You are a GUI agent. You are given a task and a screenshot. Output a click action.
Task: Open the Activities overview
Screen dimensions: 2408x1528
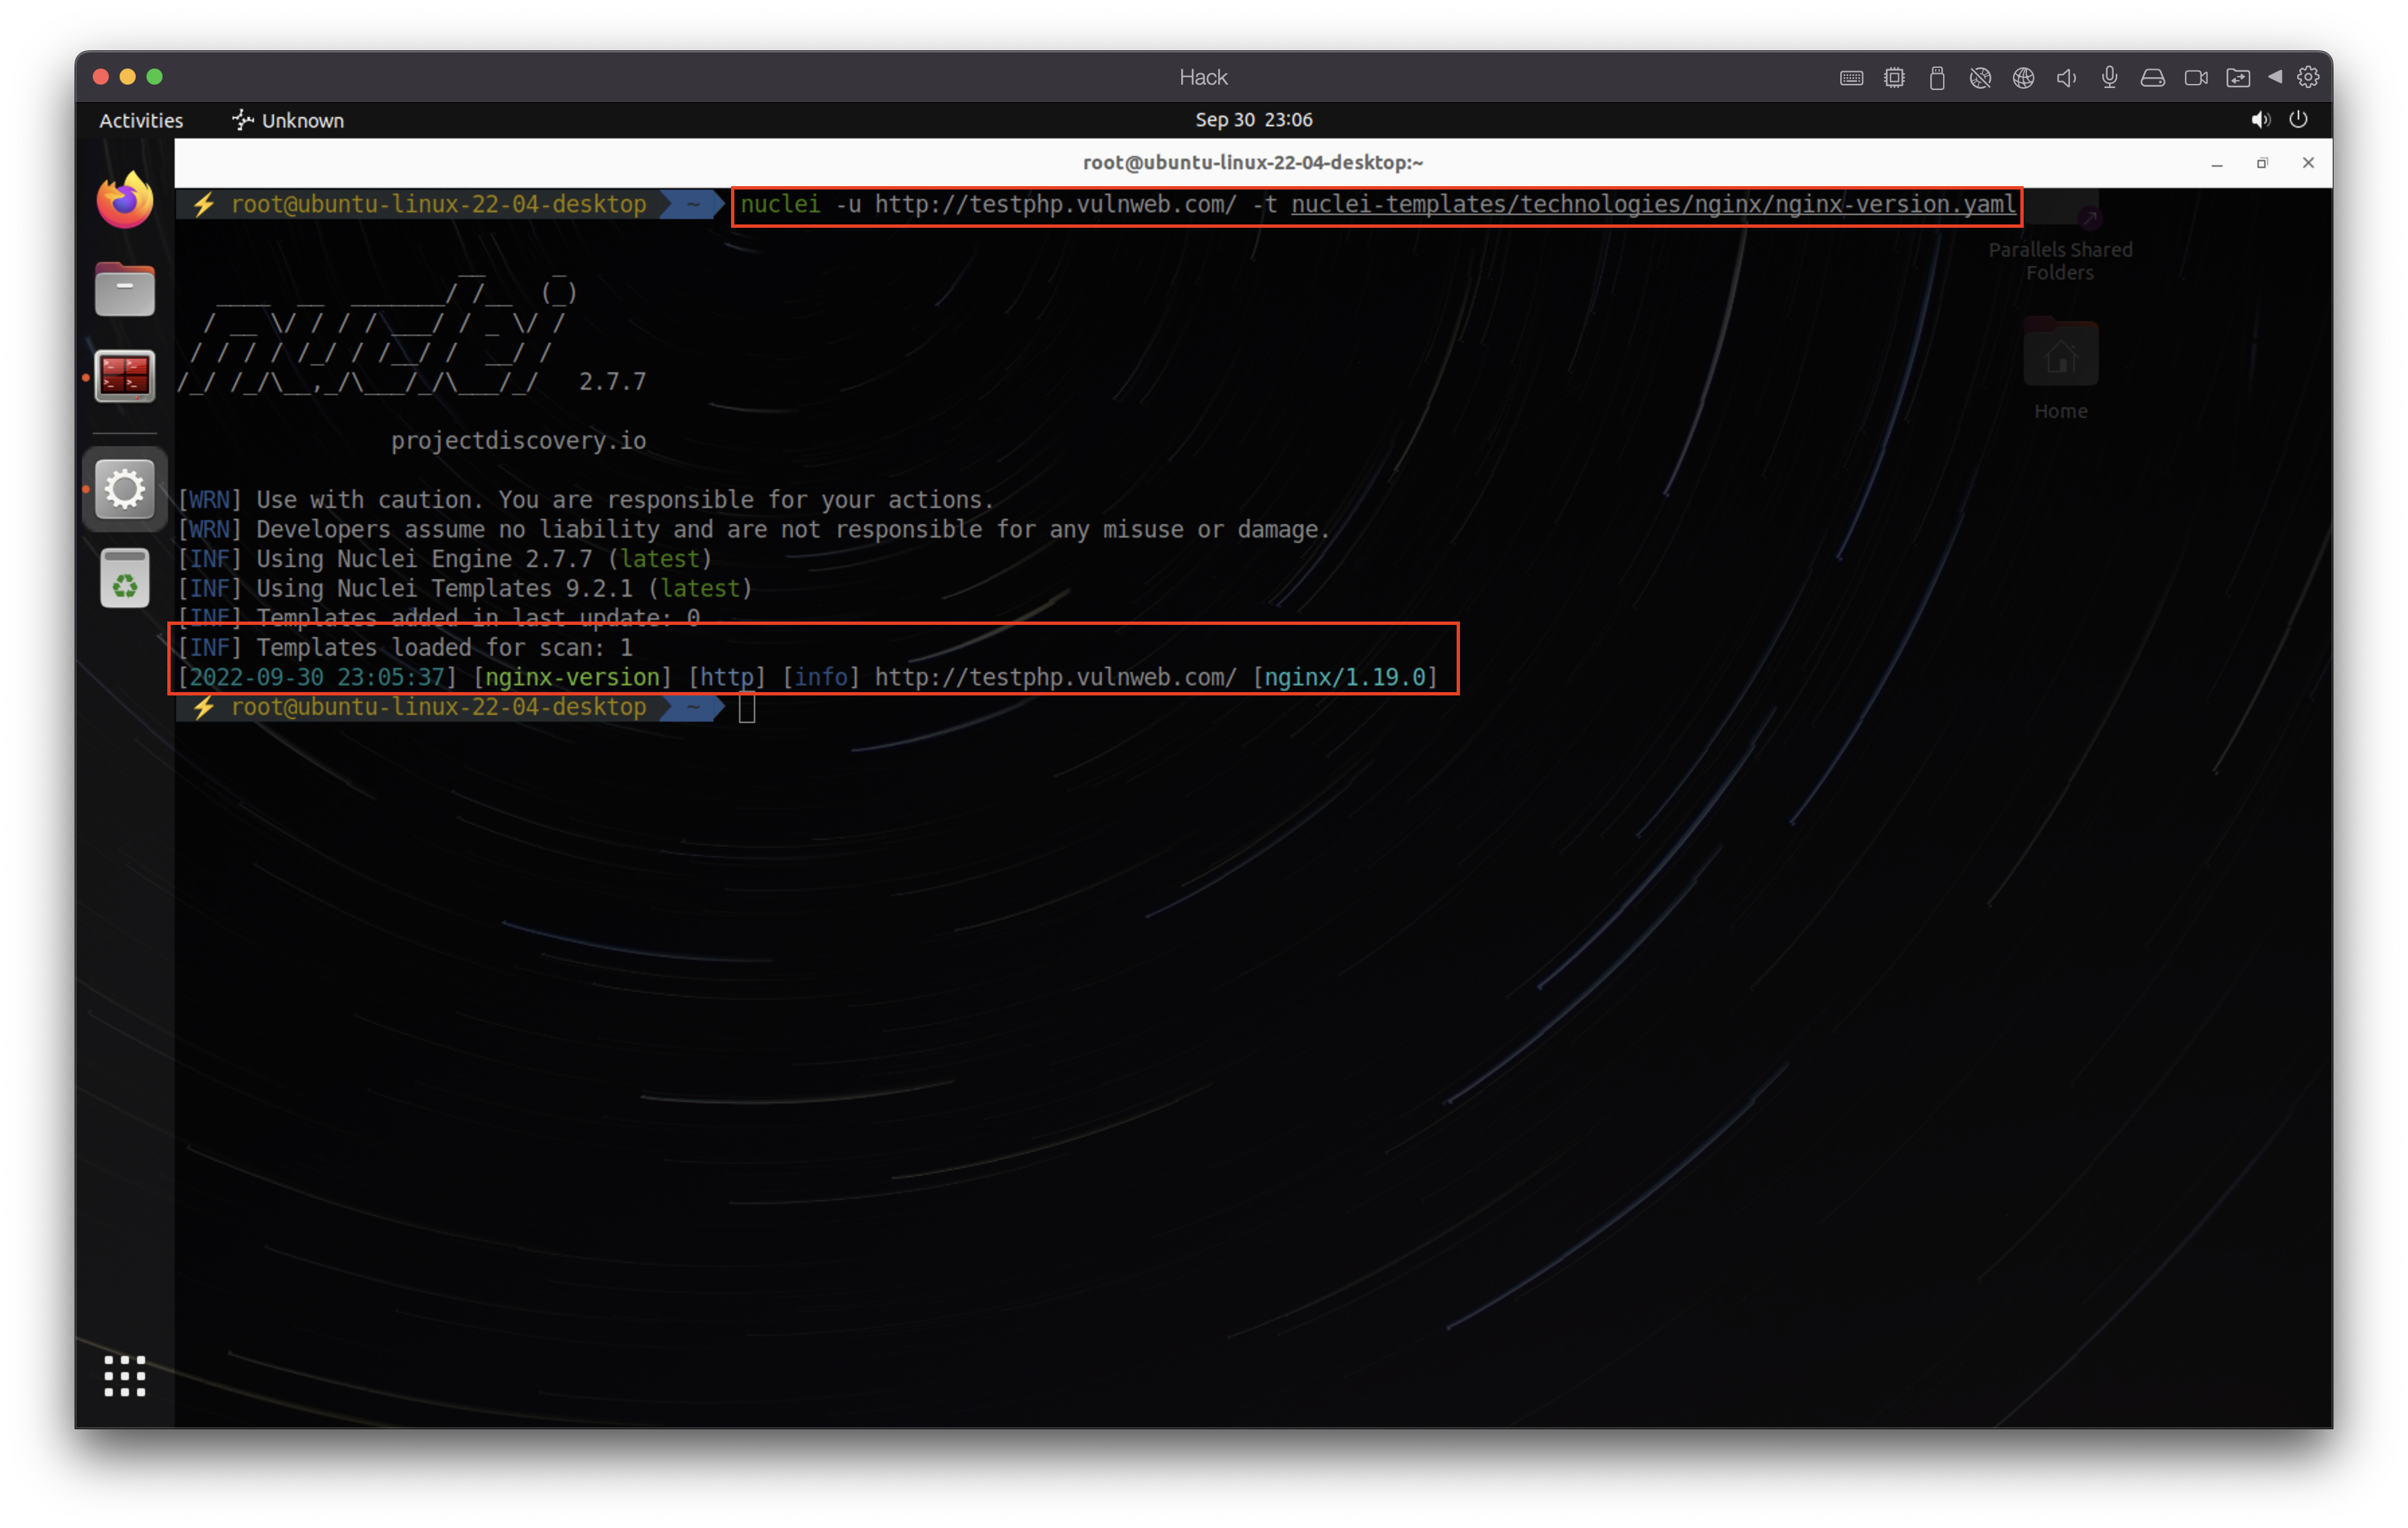click(x=141, y=120)
